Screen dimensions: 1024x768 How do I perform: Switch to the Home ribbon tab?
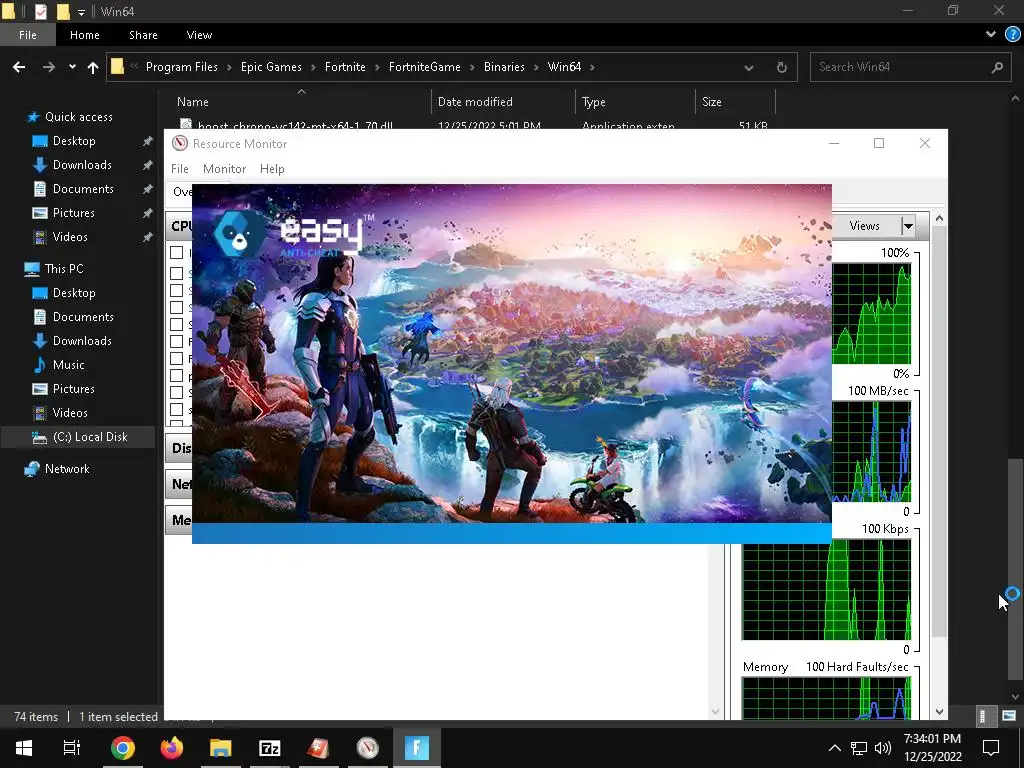click(x=85, y=35)
